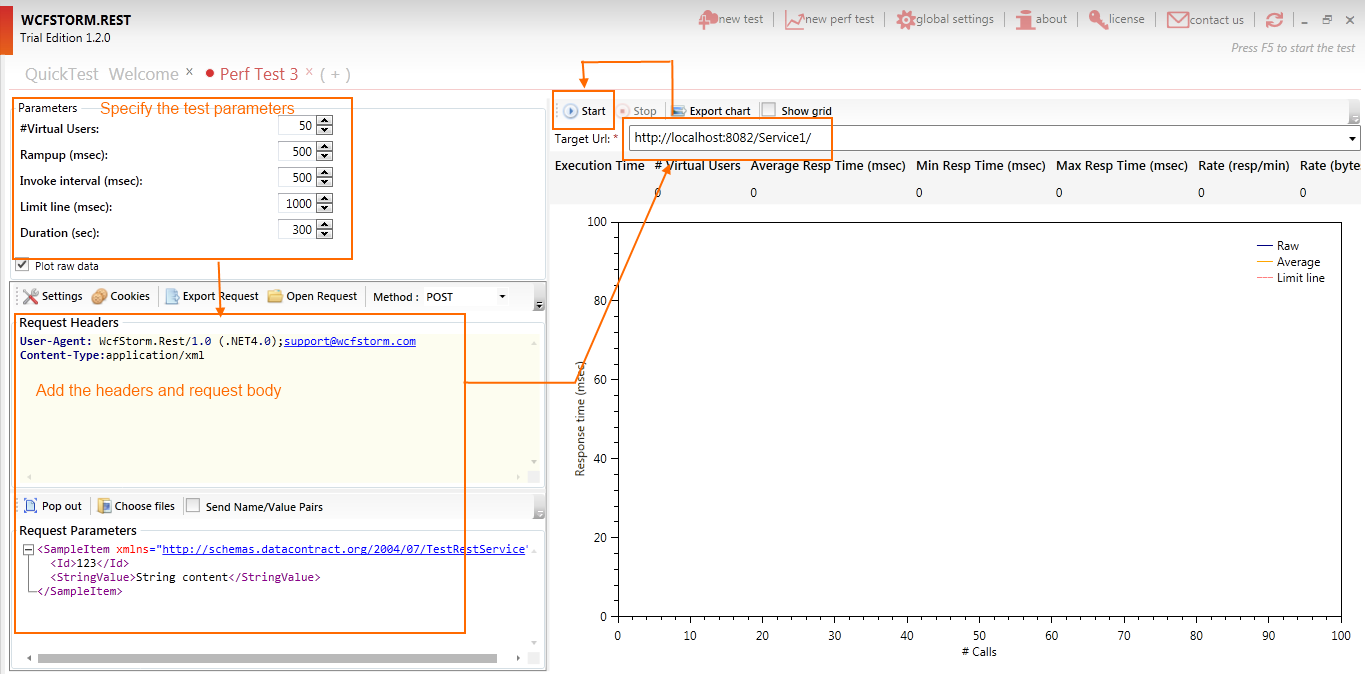Click the red refresh arrows icon
Image resolution: width=1365 pixels, height=674 pixels.
pyautogui.click(x=1274, y=19)
